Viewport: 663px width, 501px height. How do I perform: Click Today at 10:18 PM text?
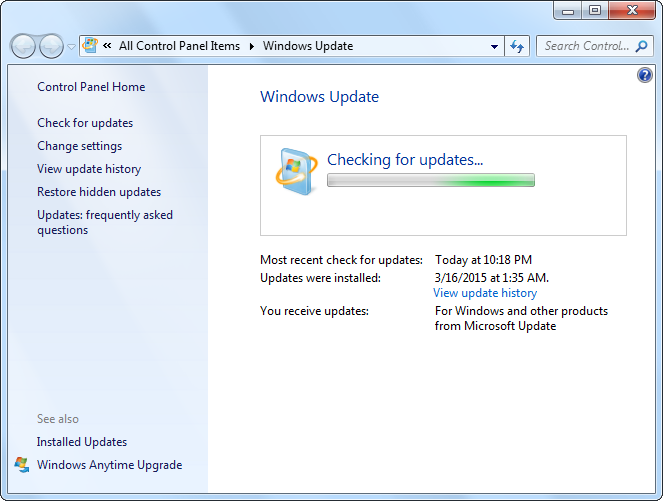pos(484,260)
